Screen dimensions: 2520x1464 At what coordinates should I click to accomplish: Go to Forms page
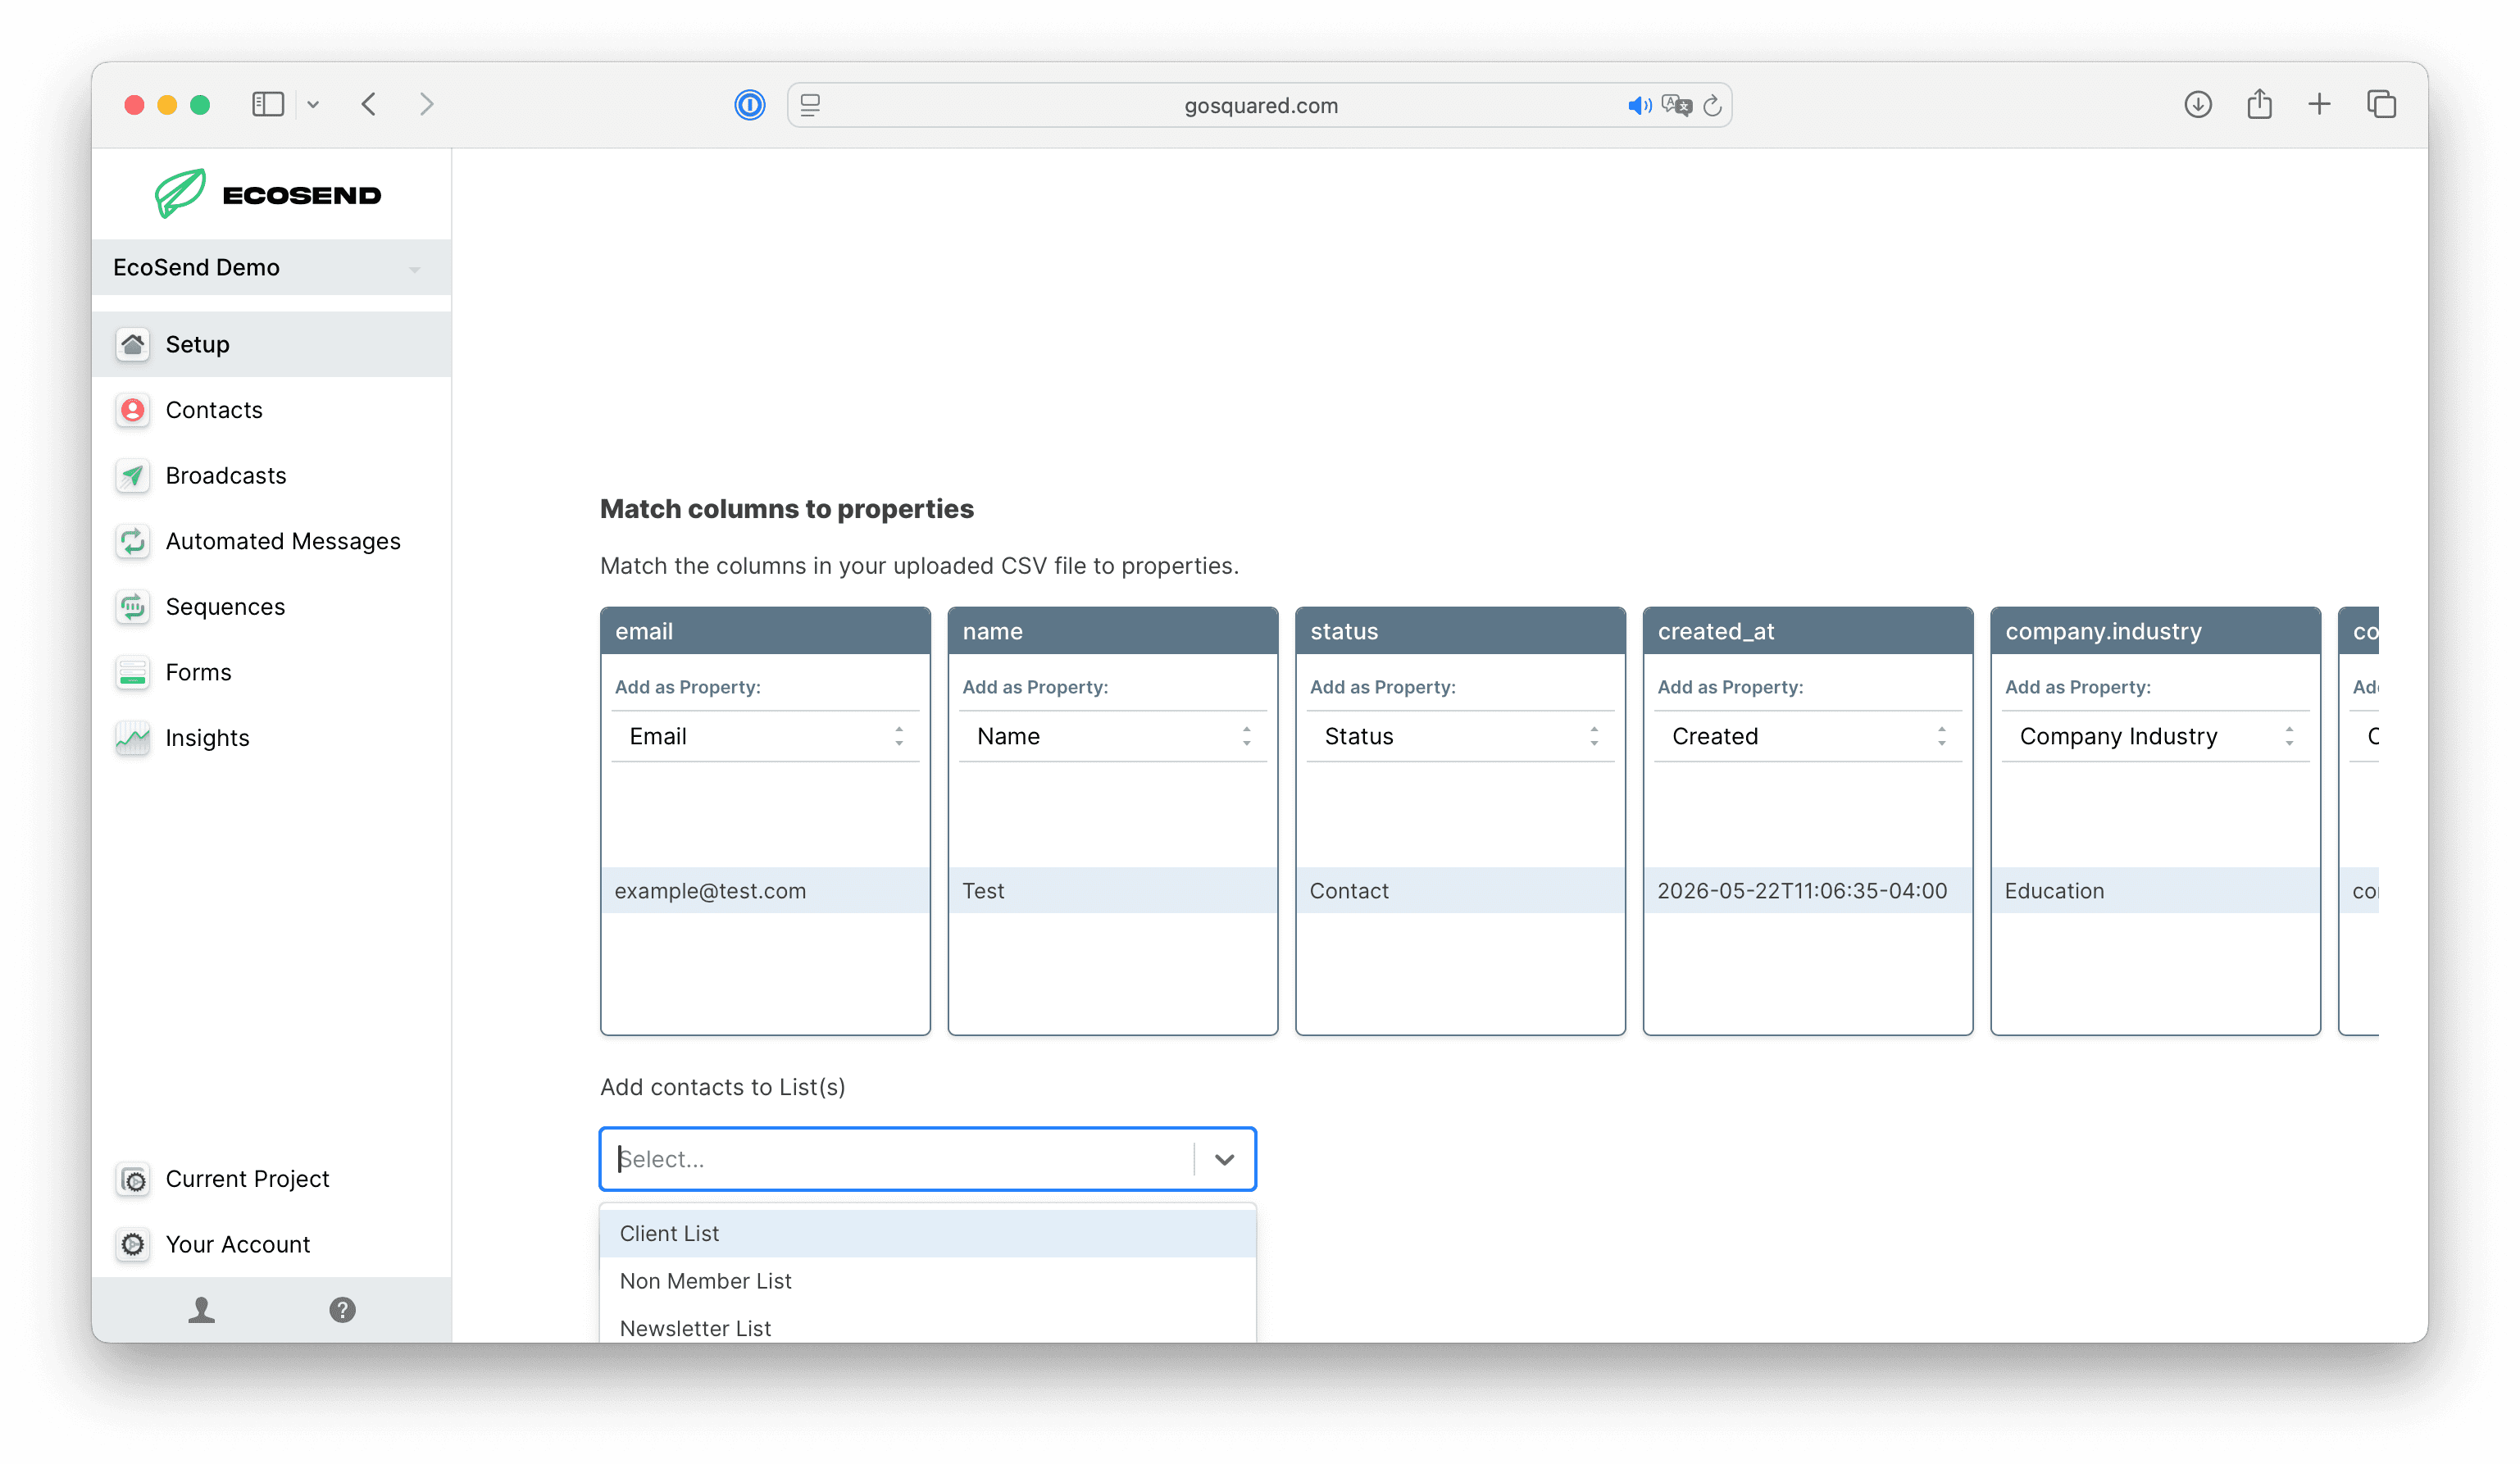click(272, 673)
